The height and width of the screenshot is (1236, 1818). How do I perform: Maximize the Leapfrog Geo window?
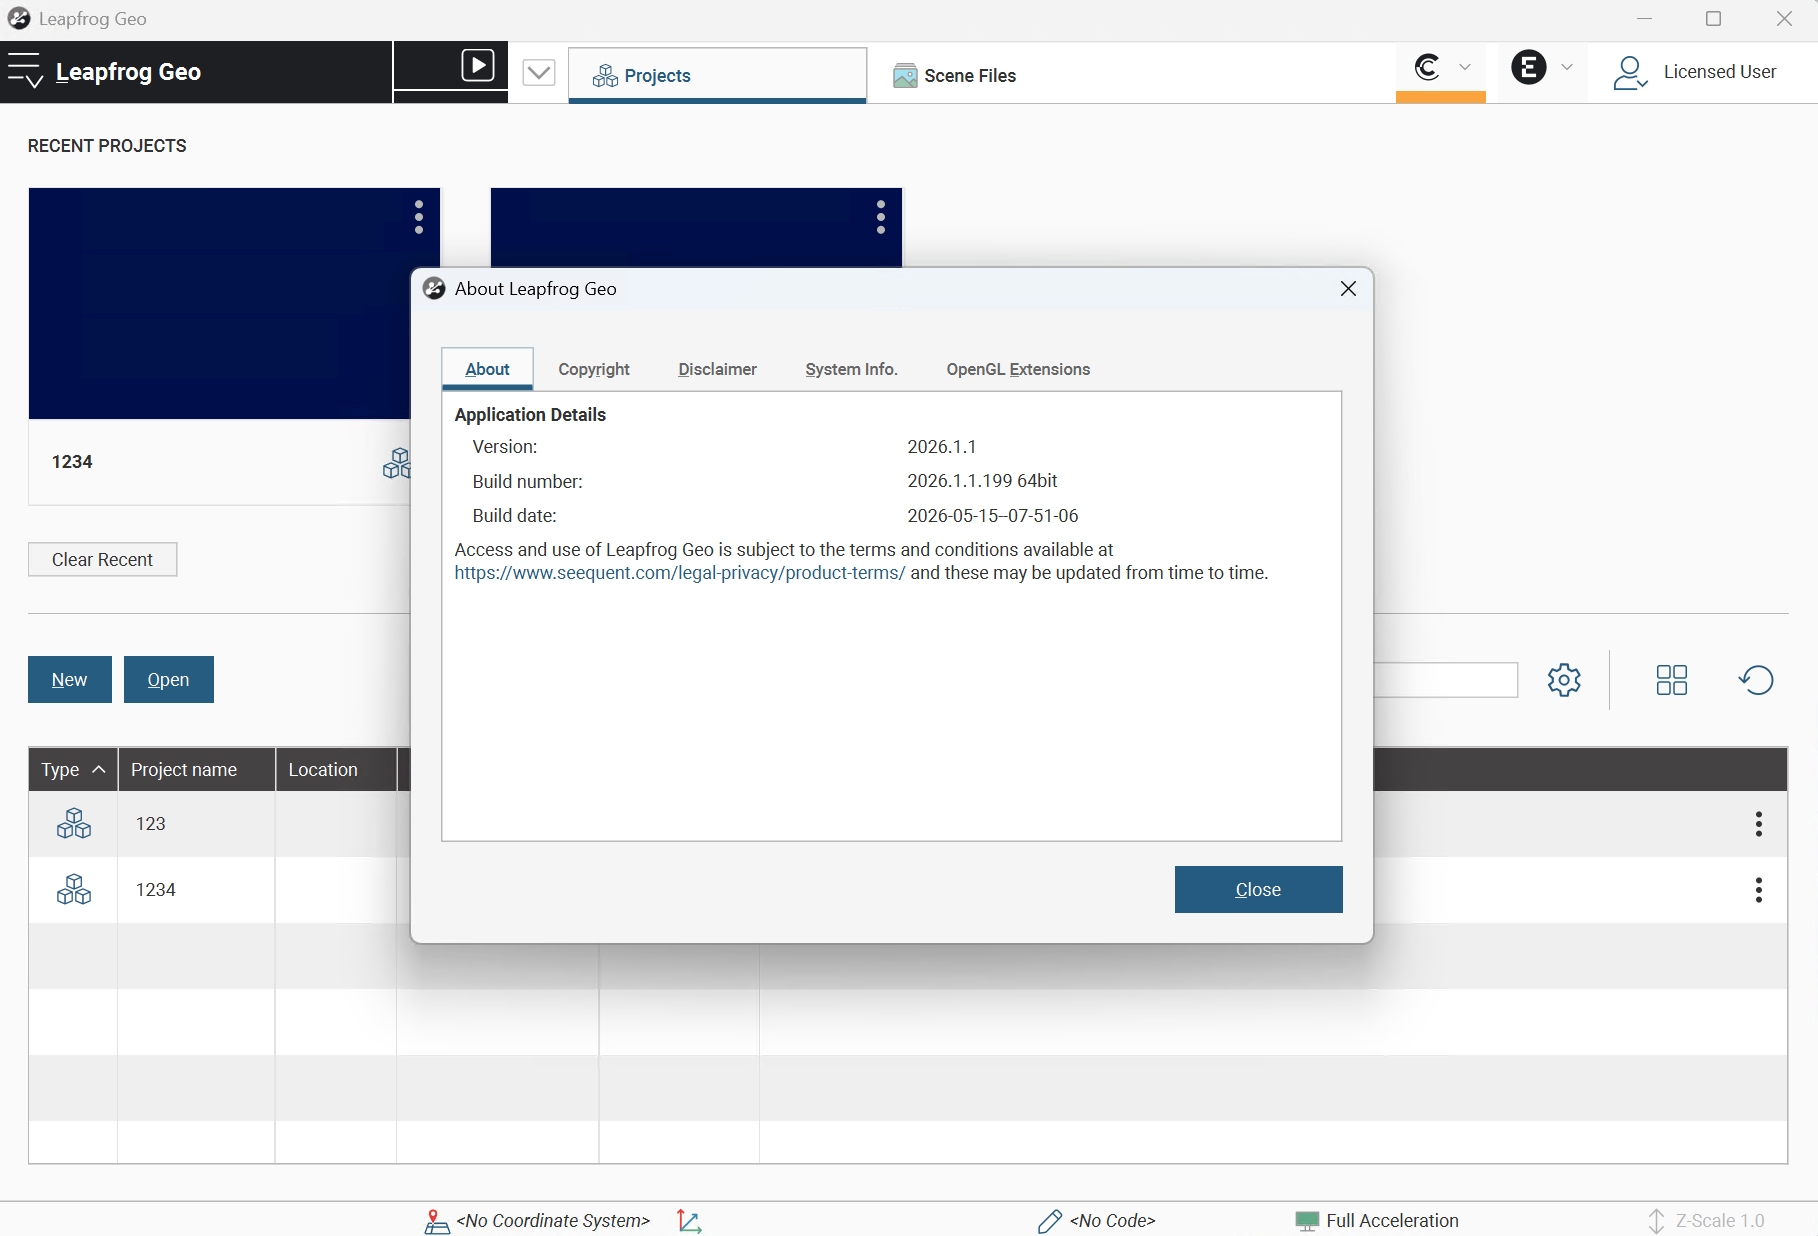[x=1713, y=19]
